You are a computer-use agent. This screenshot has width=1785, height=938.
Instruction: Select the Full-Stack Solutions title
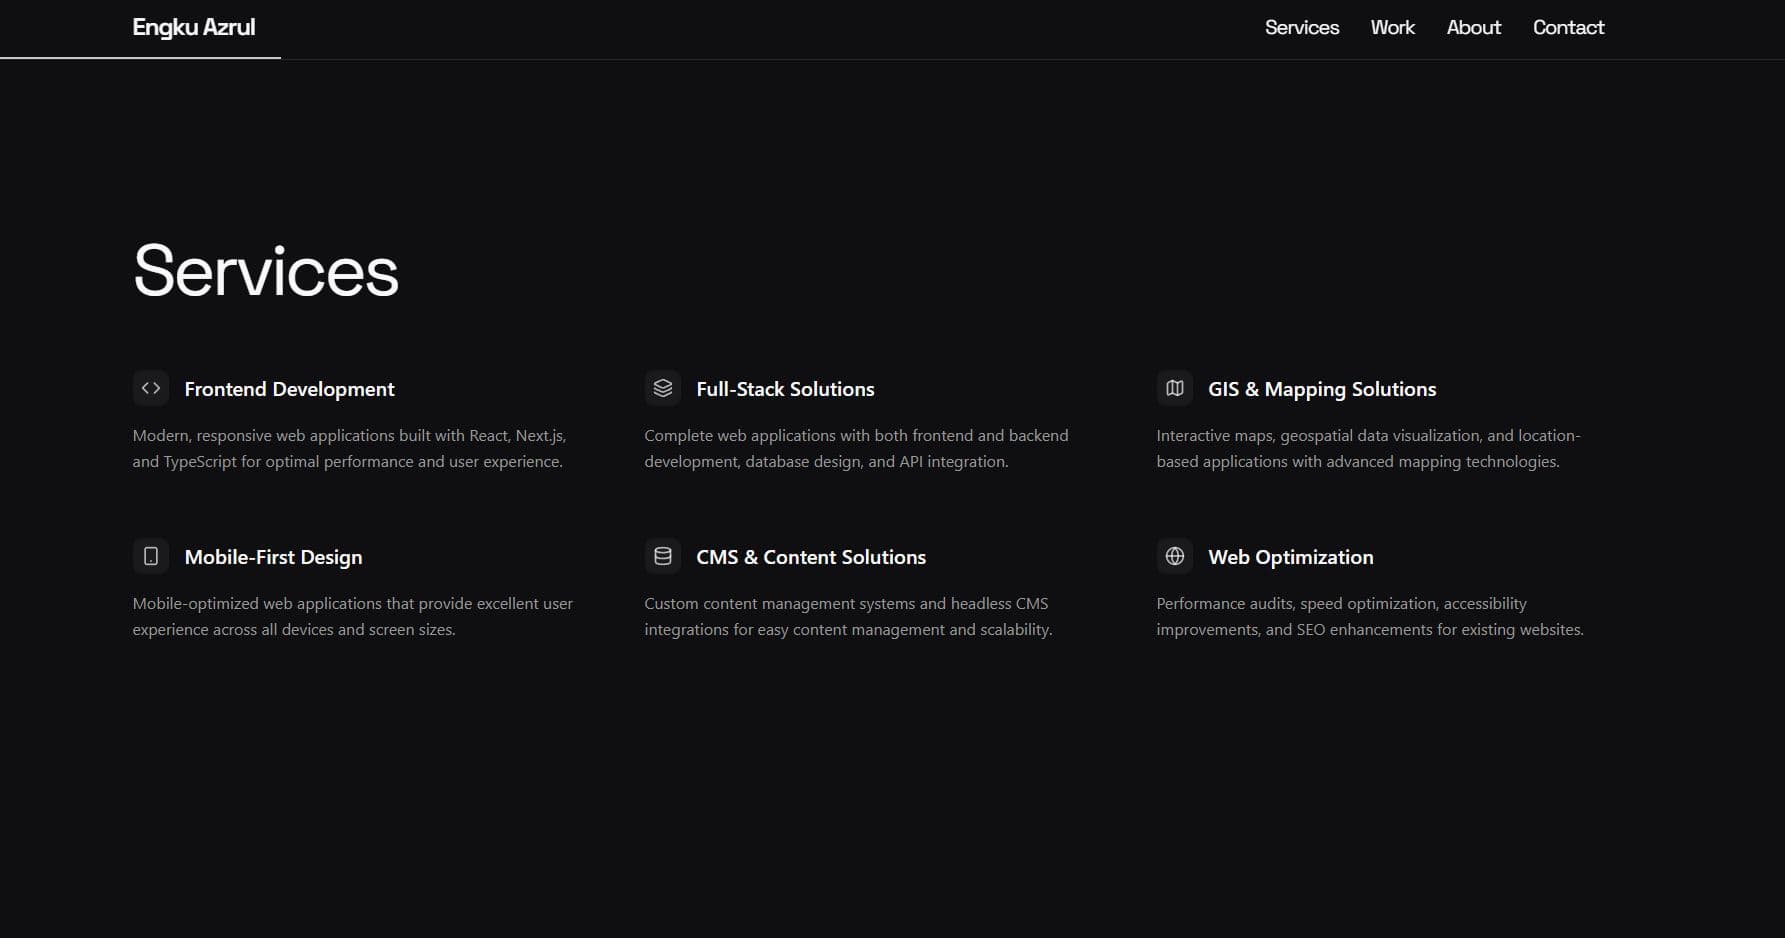click(785, 389)
